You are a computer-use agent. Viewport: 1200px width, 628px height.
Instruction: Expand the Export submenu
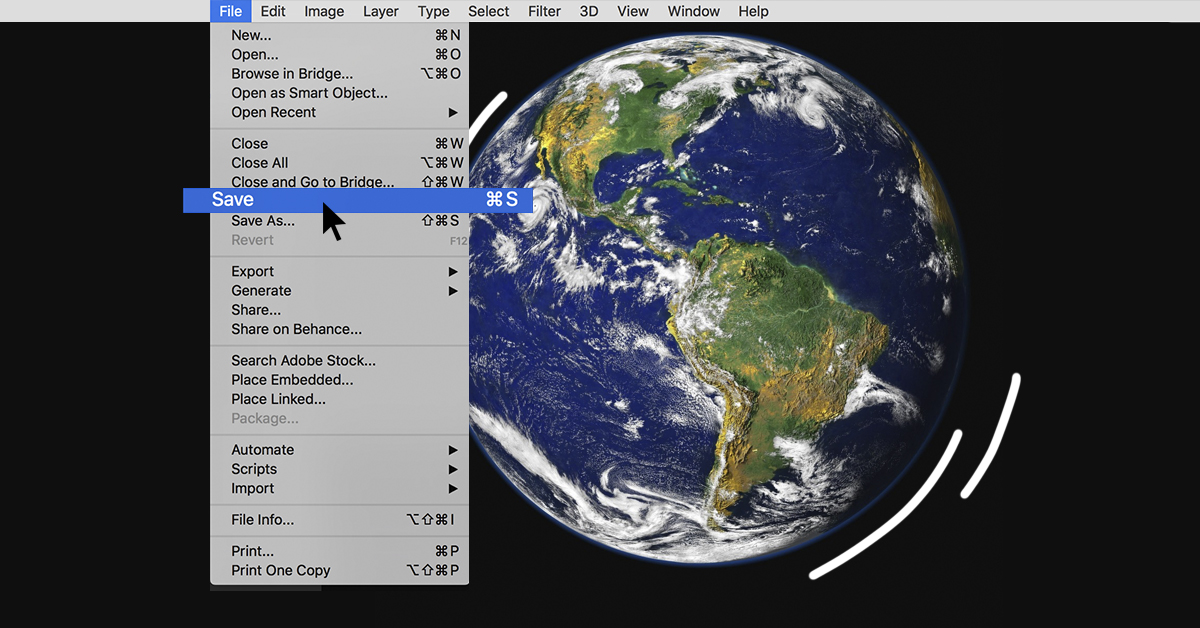coord(253,272)
